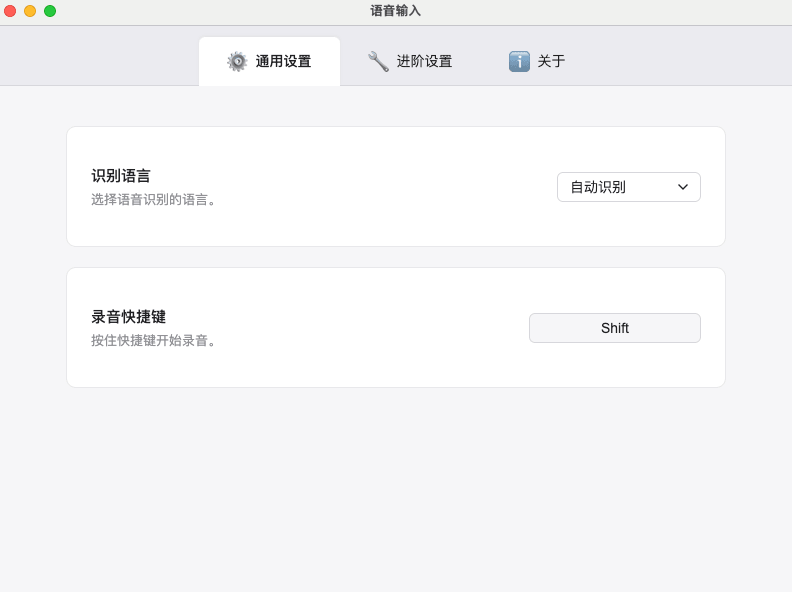792x592 pixels.
Task: Go to the 关于 tab label
Action: click(x=551, y=61)
